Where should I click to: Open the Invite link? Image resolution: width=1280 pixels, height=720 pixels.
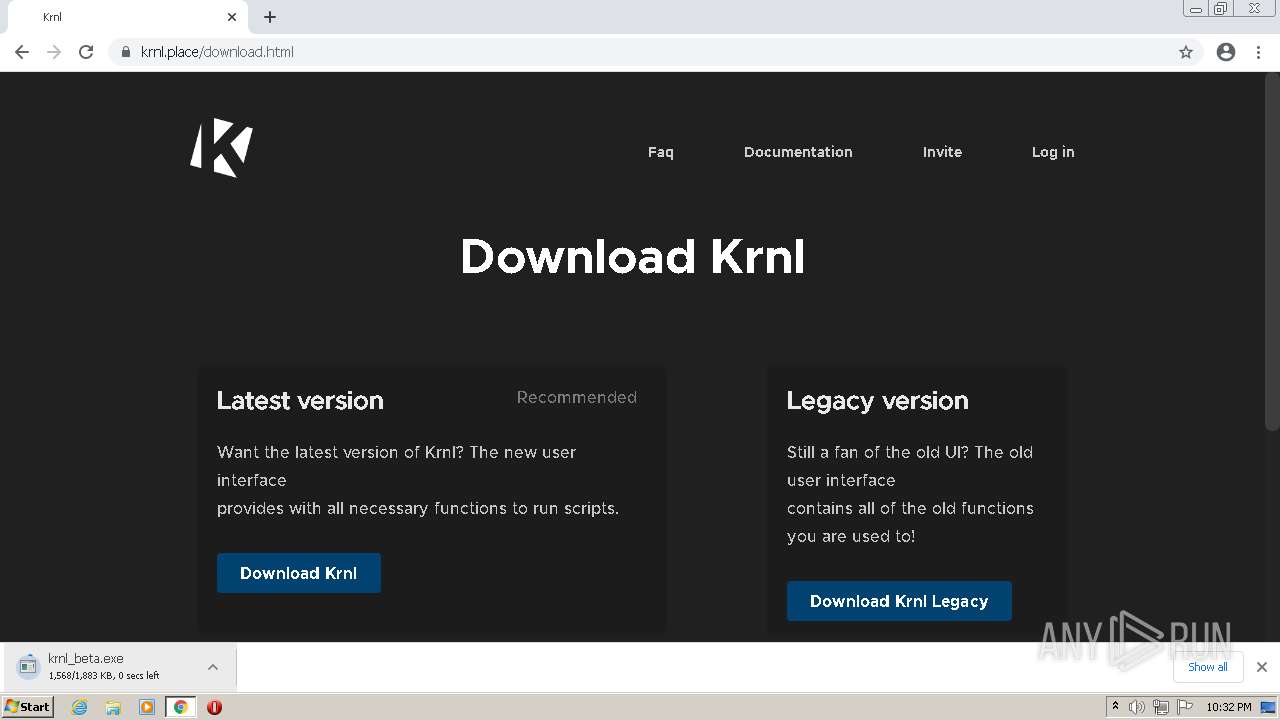coord(942,152)
